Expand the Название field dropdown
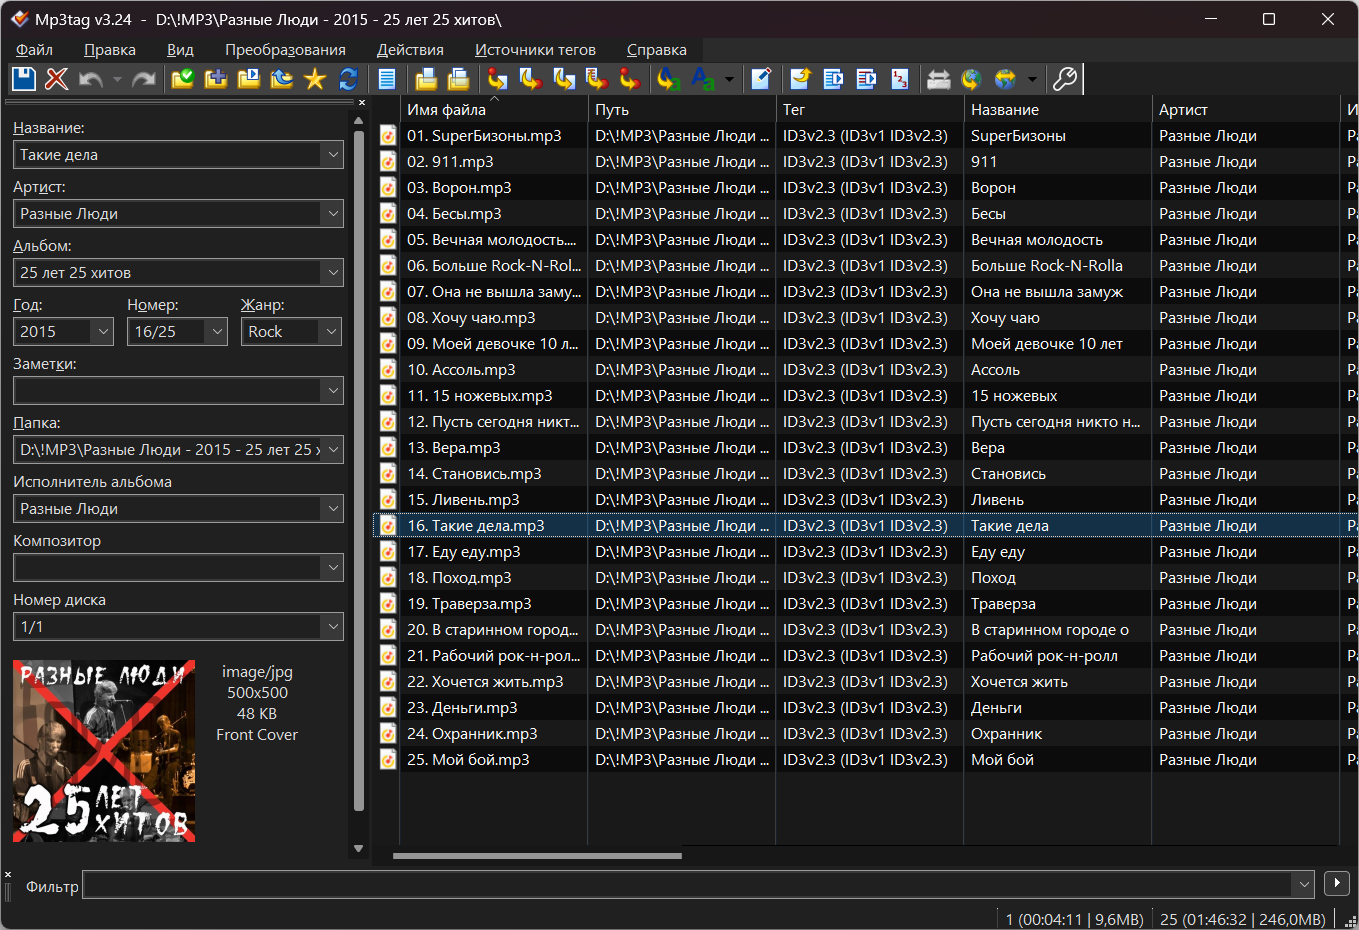 [x=333, y=154]
